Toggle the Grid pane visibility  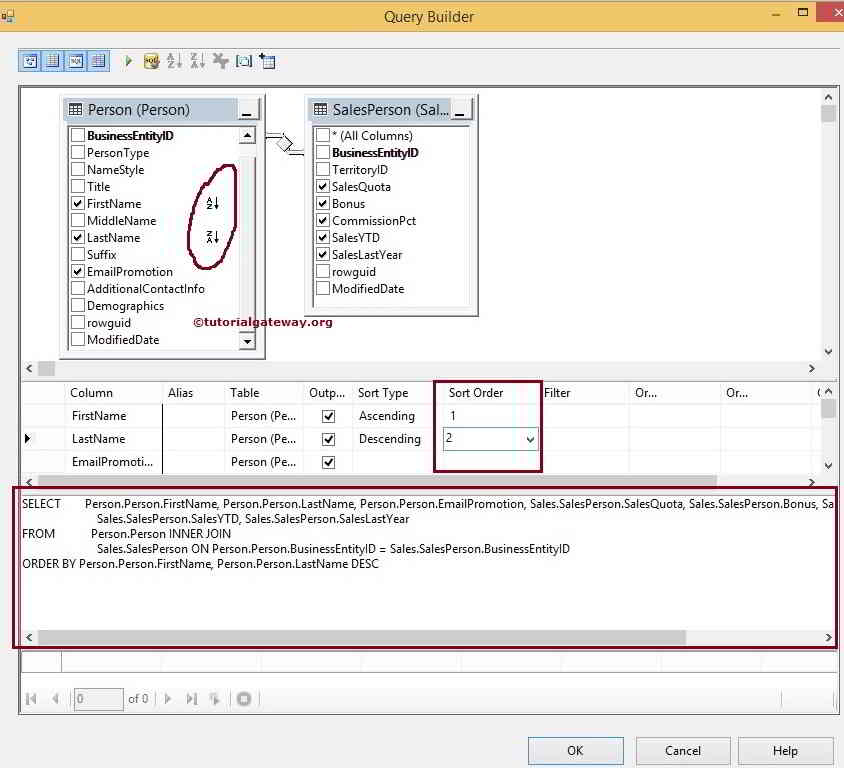pos(52,60)
